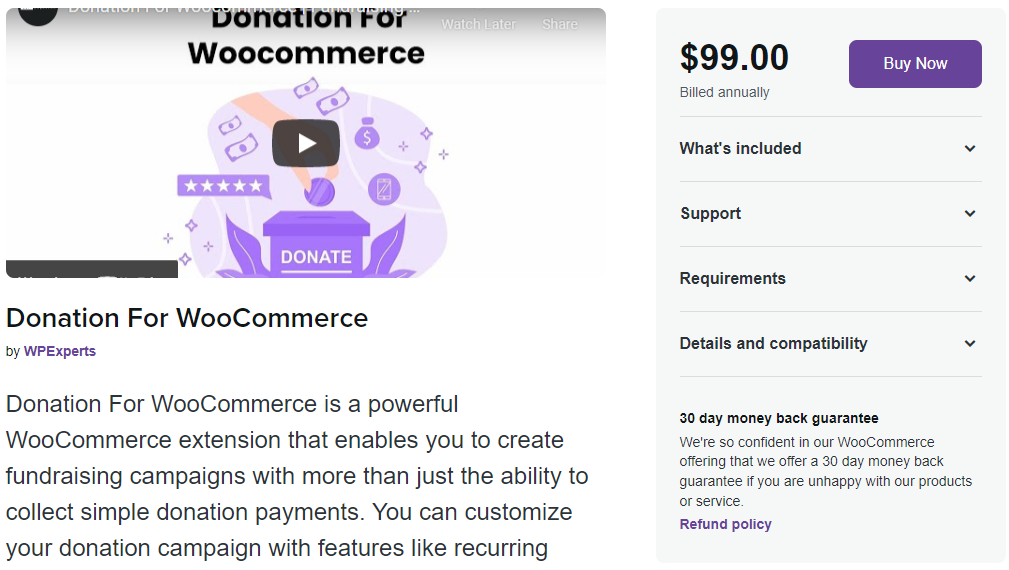1009x570 pixels.
Task: Open the channel avatar on the video
Action: pyautogui.click(x=38, y=14)
